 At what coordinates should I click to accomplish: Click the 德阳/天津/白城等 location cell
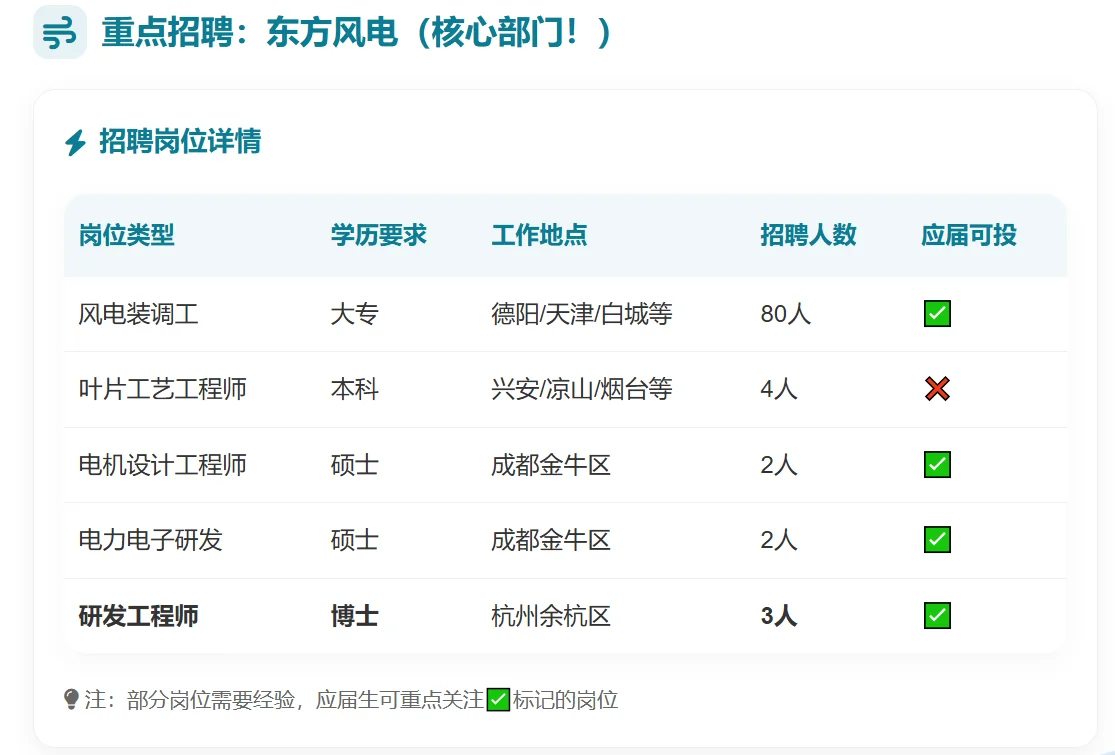[x=582, y=314]
